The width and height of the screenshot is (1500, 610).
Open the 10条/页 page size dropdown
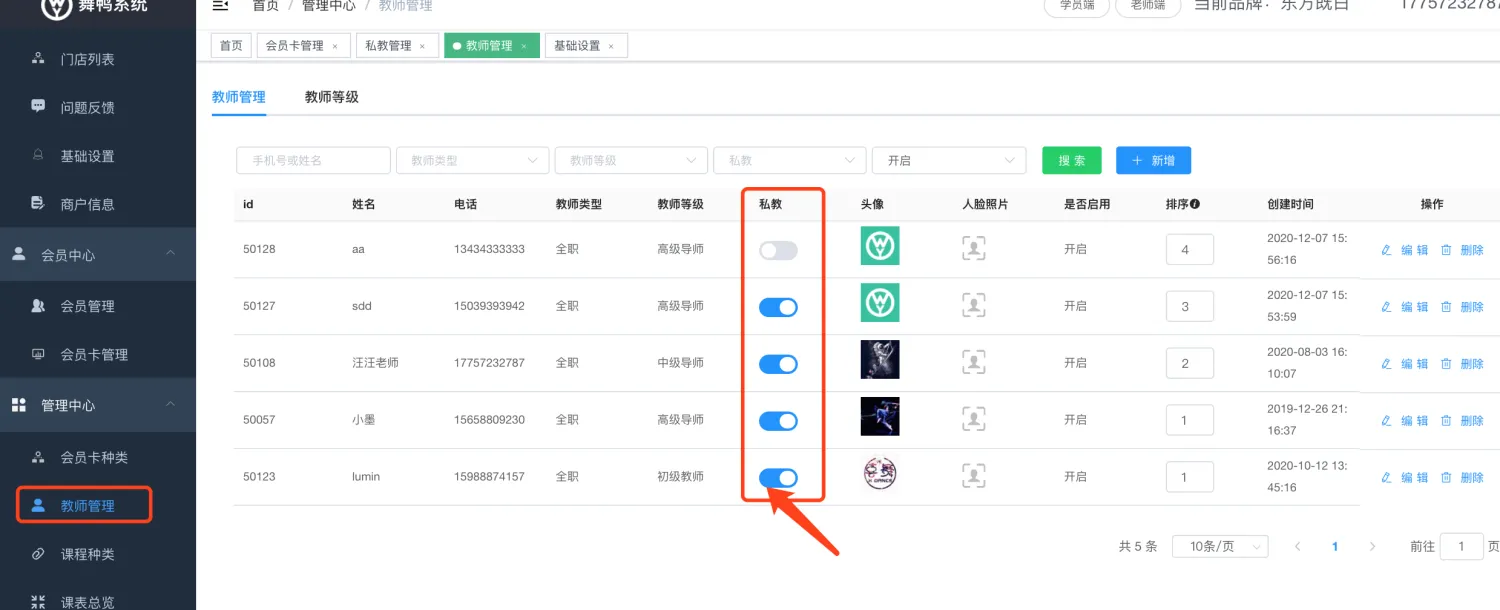pyautogui.click(x=1219, y=547)
